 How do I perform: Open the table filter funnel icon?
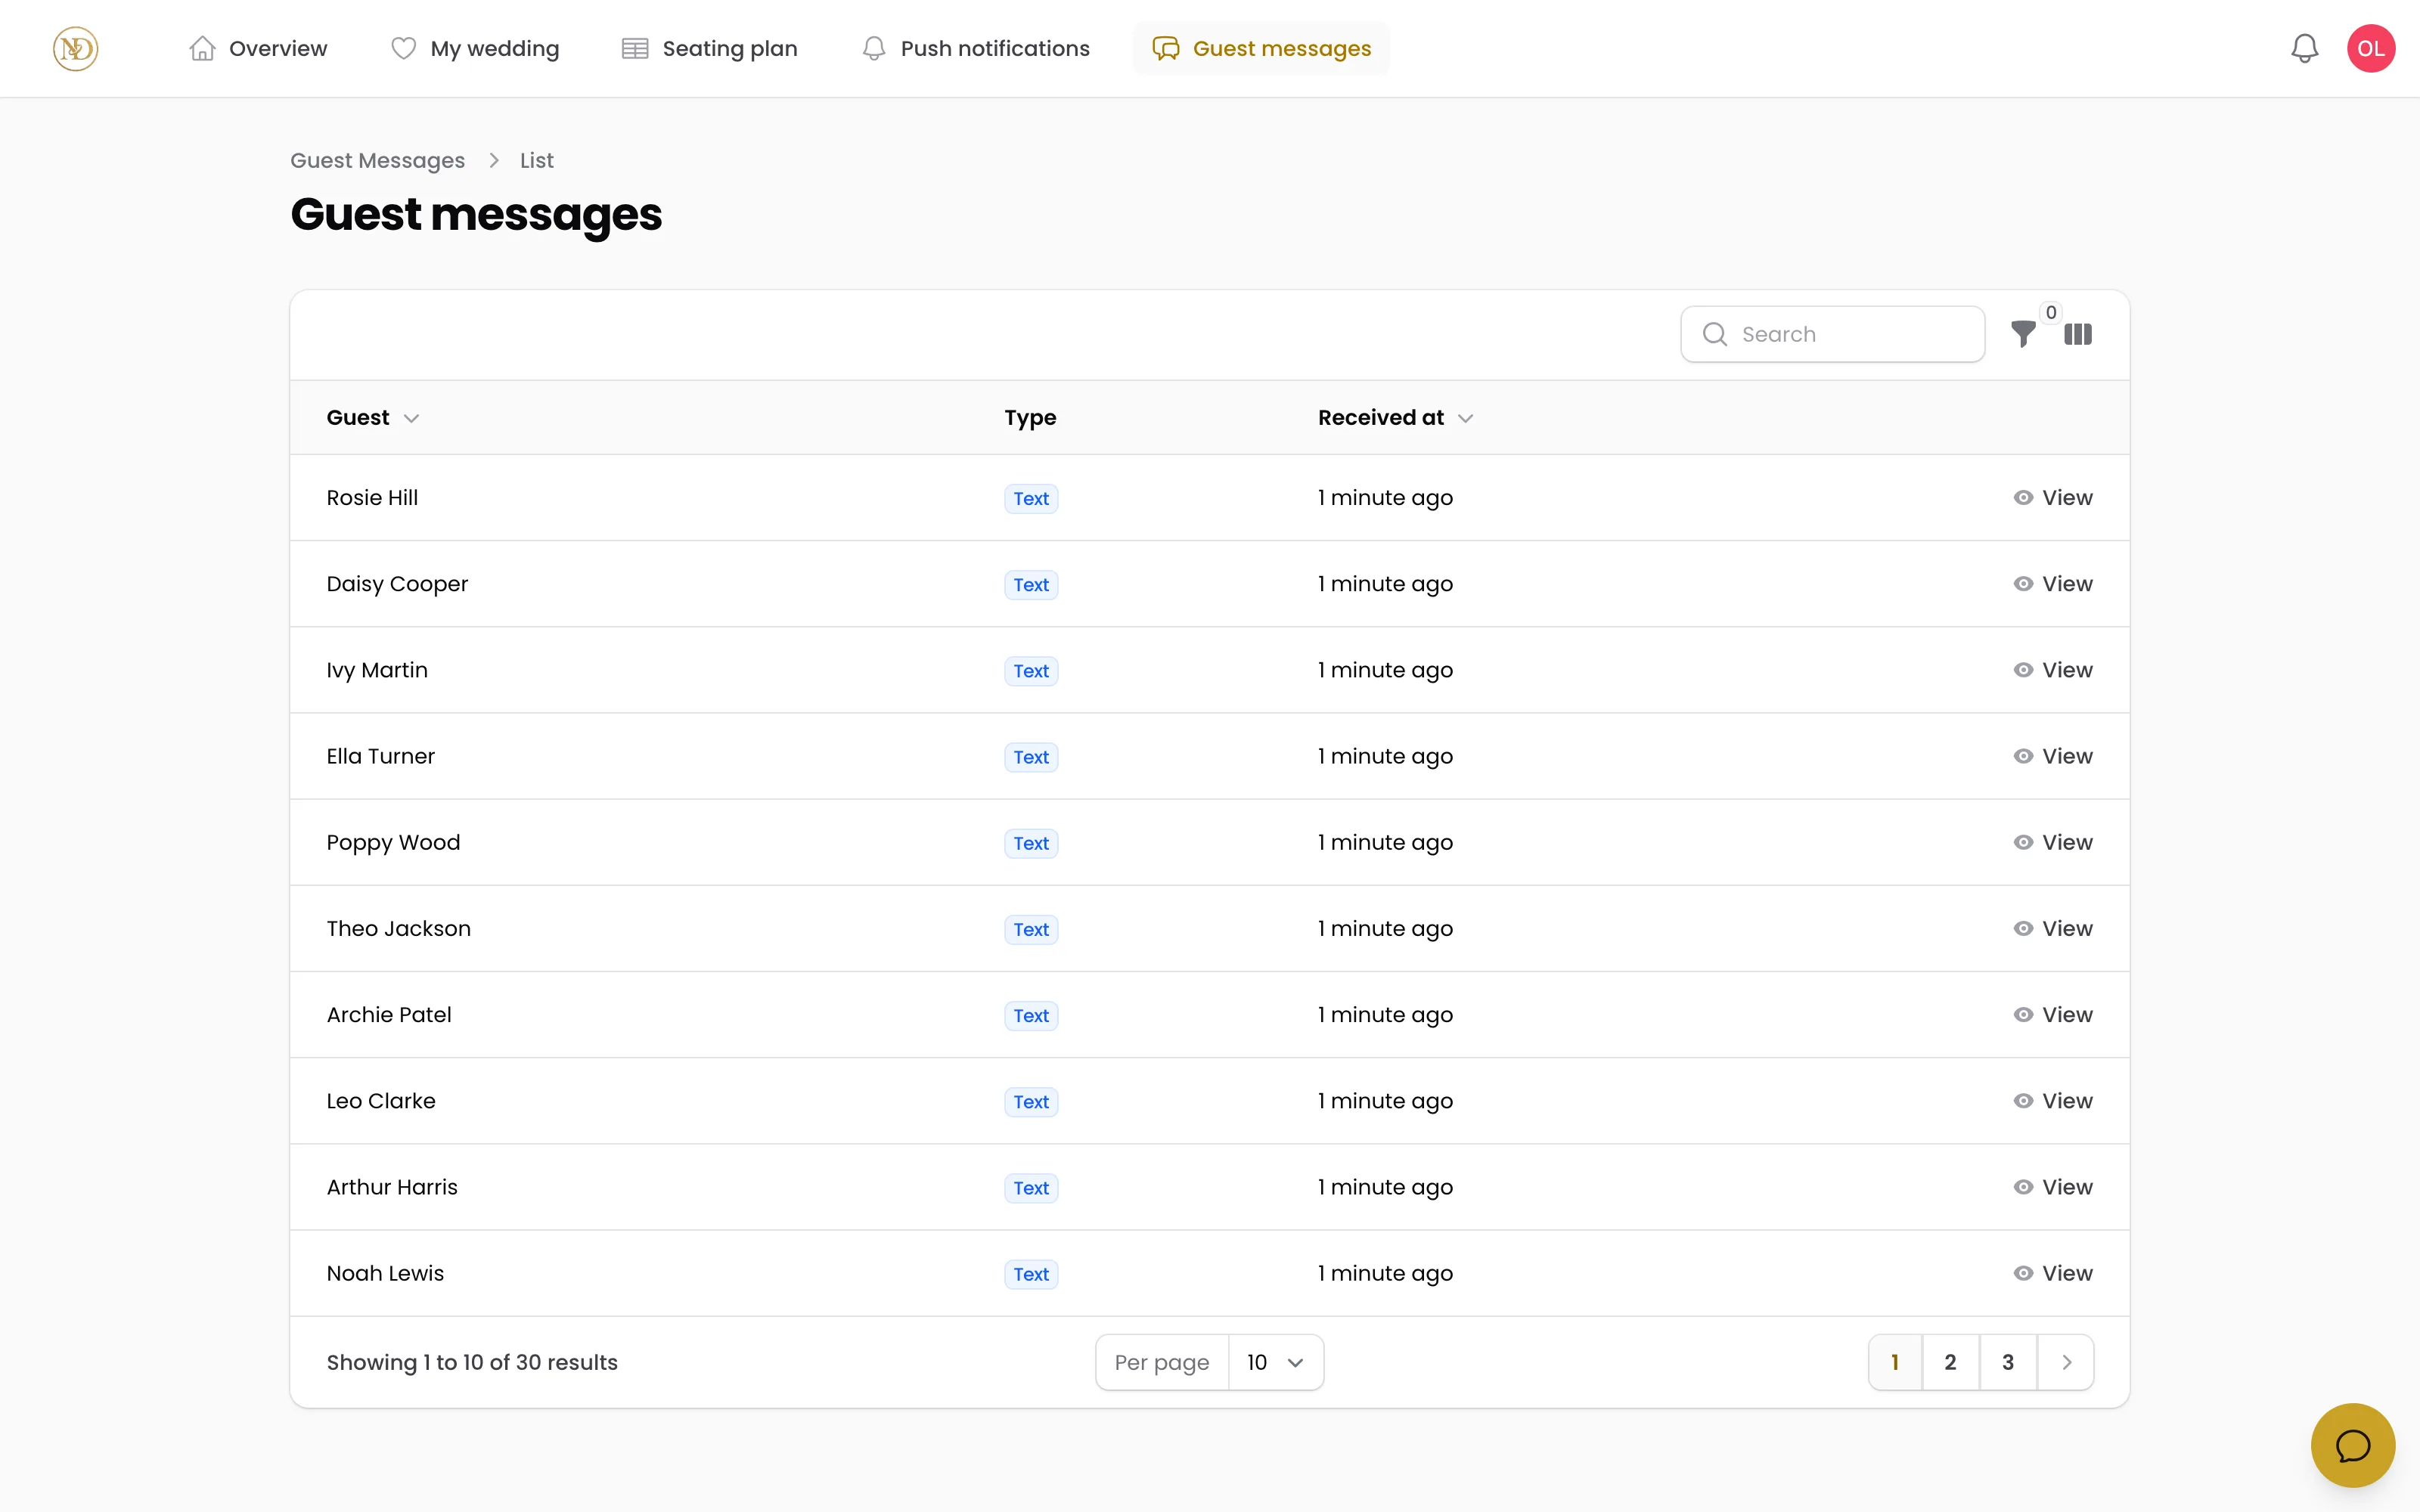pos(2023,334)
